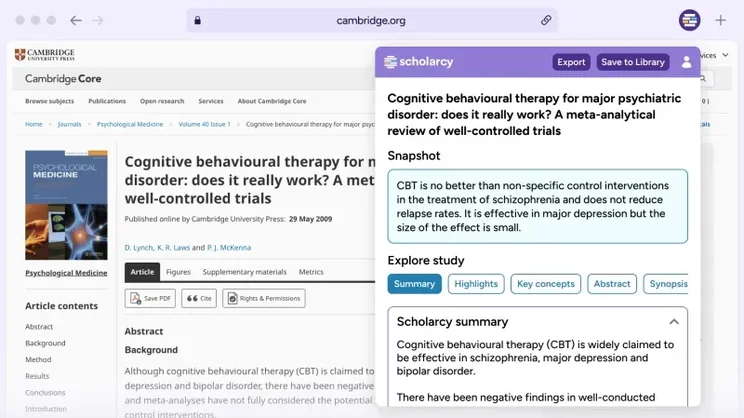This screenshot has height=418, width=744.
Task: Open author P. J. McKenna link
Action: 229,248
